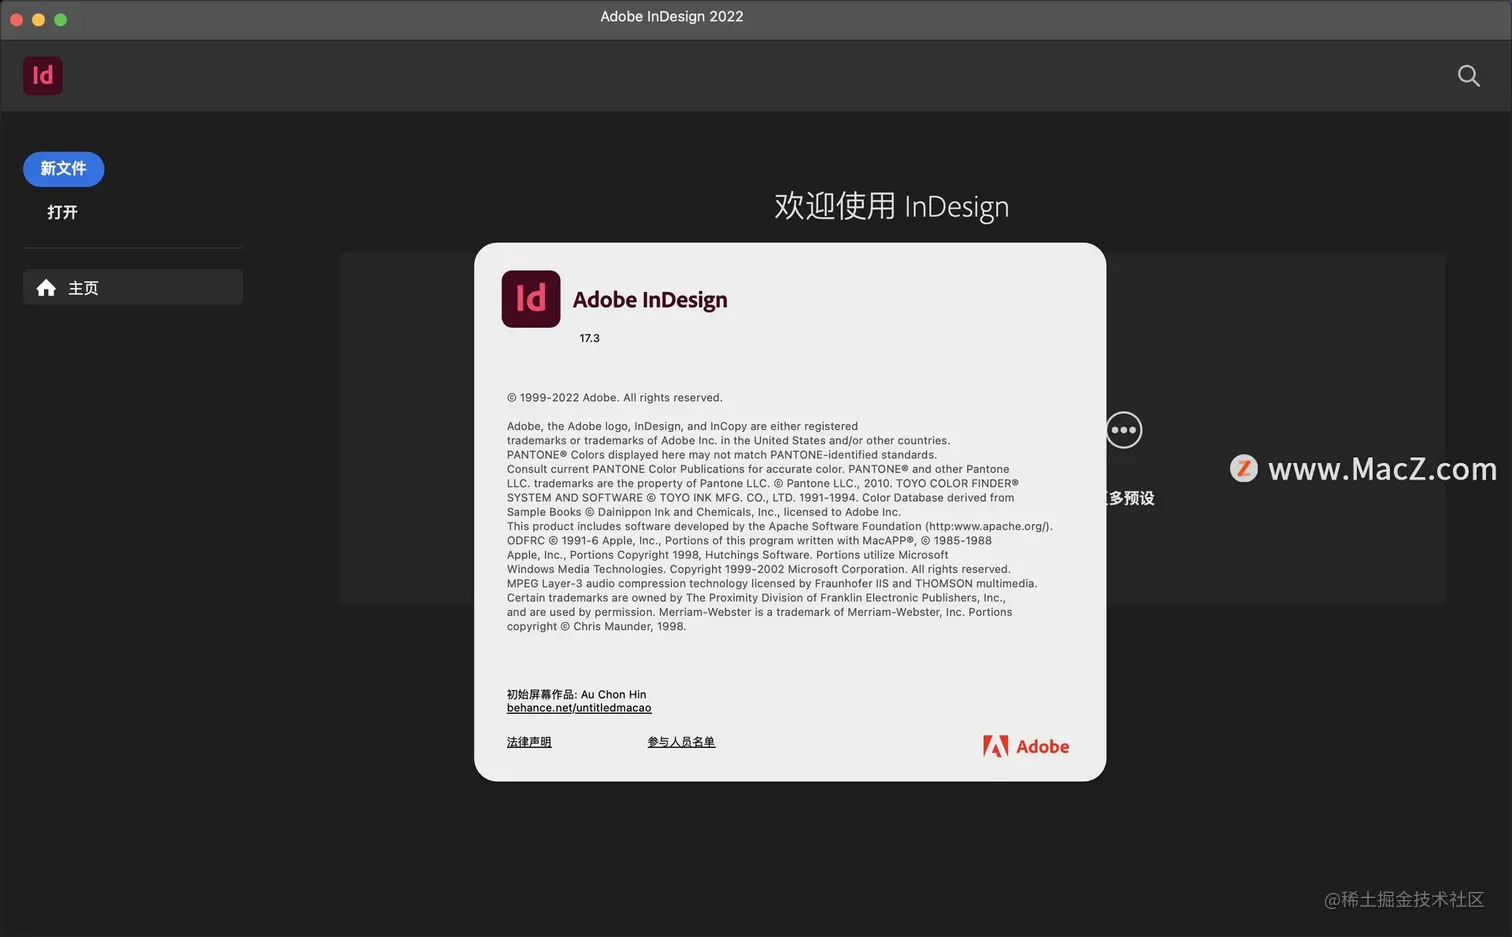The width and height of the screenshot is (1512, 937).
Task: Minimize the window with the yellow button
Action: tap(38, 19)
